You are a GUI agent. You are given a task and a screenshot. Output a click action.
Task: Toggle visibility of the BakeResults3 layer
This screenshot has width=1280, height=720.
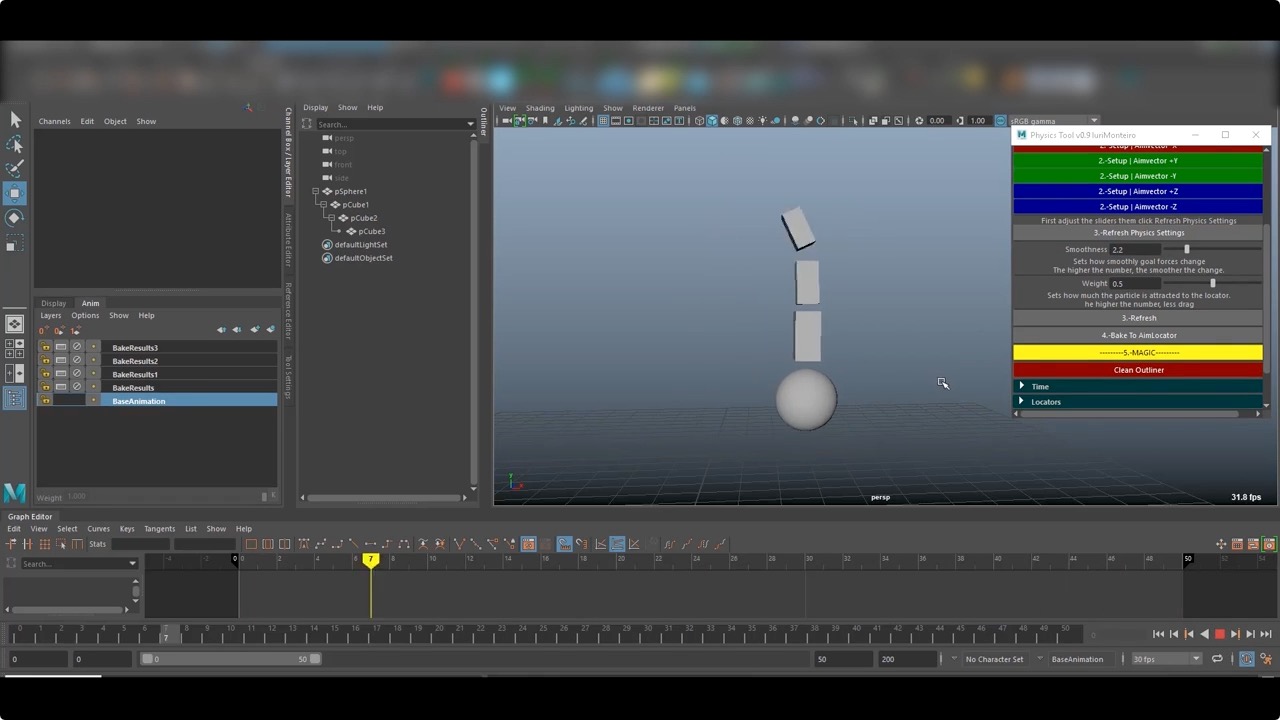61,347
